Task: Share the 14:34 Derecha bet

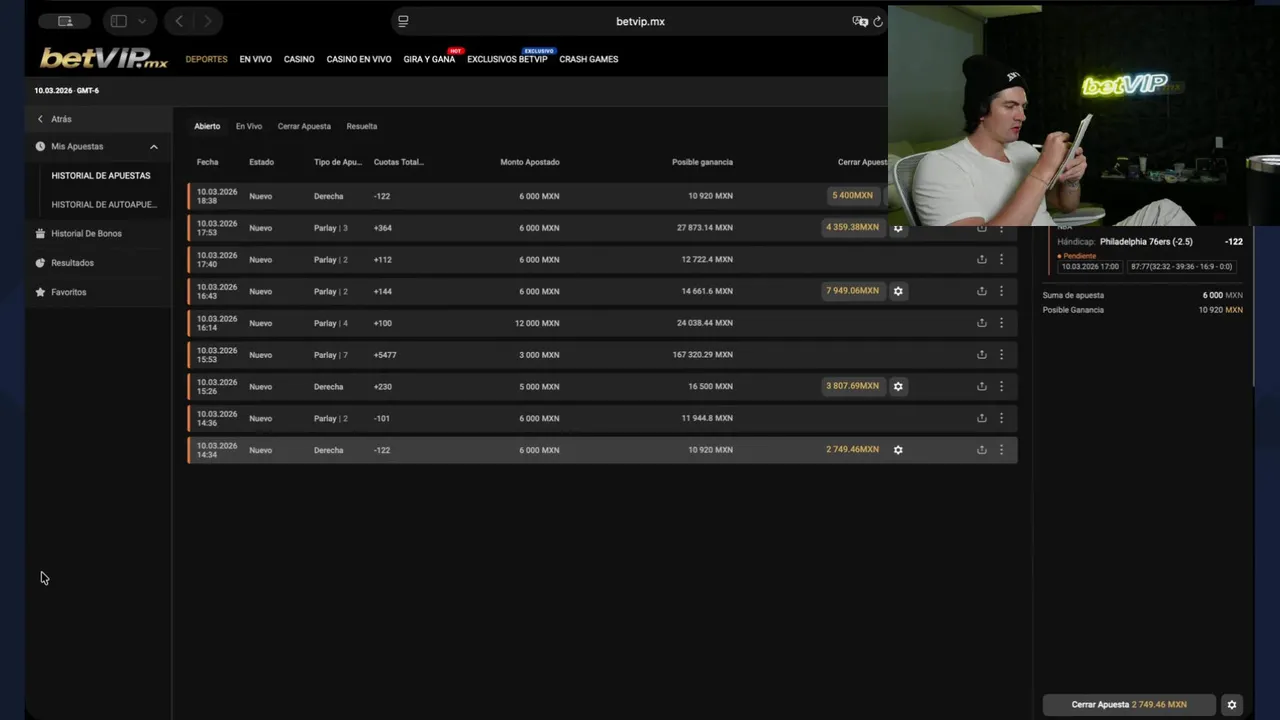Action: pyautogui.click(x=981, y=450)
